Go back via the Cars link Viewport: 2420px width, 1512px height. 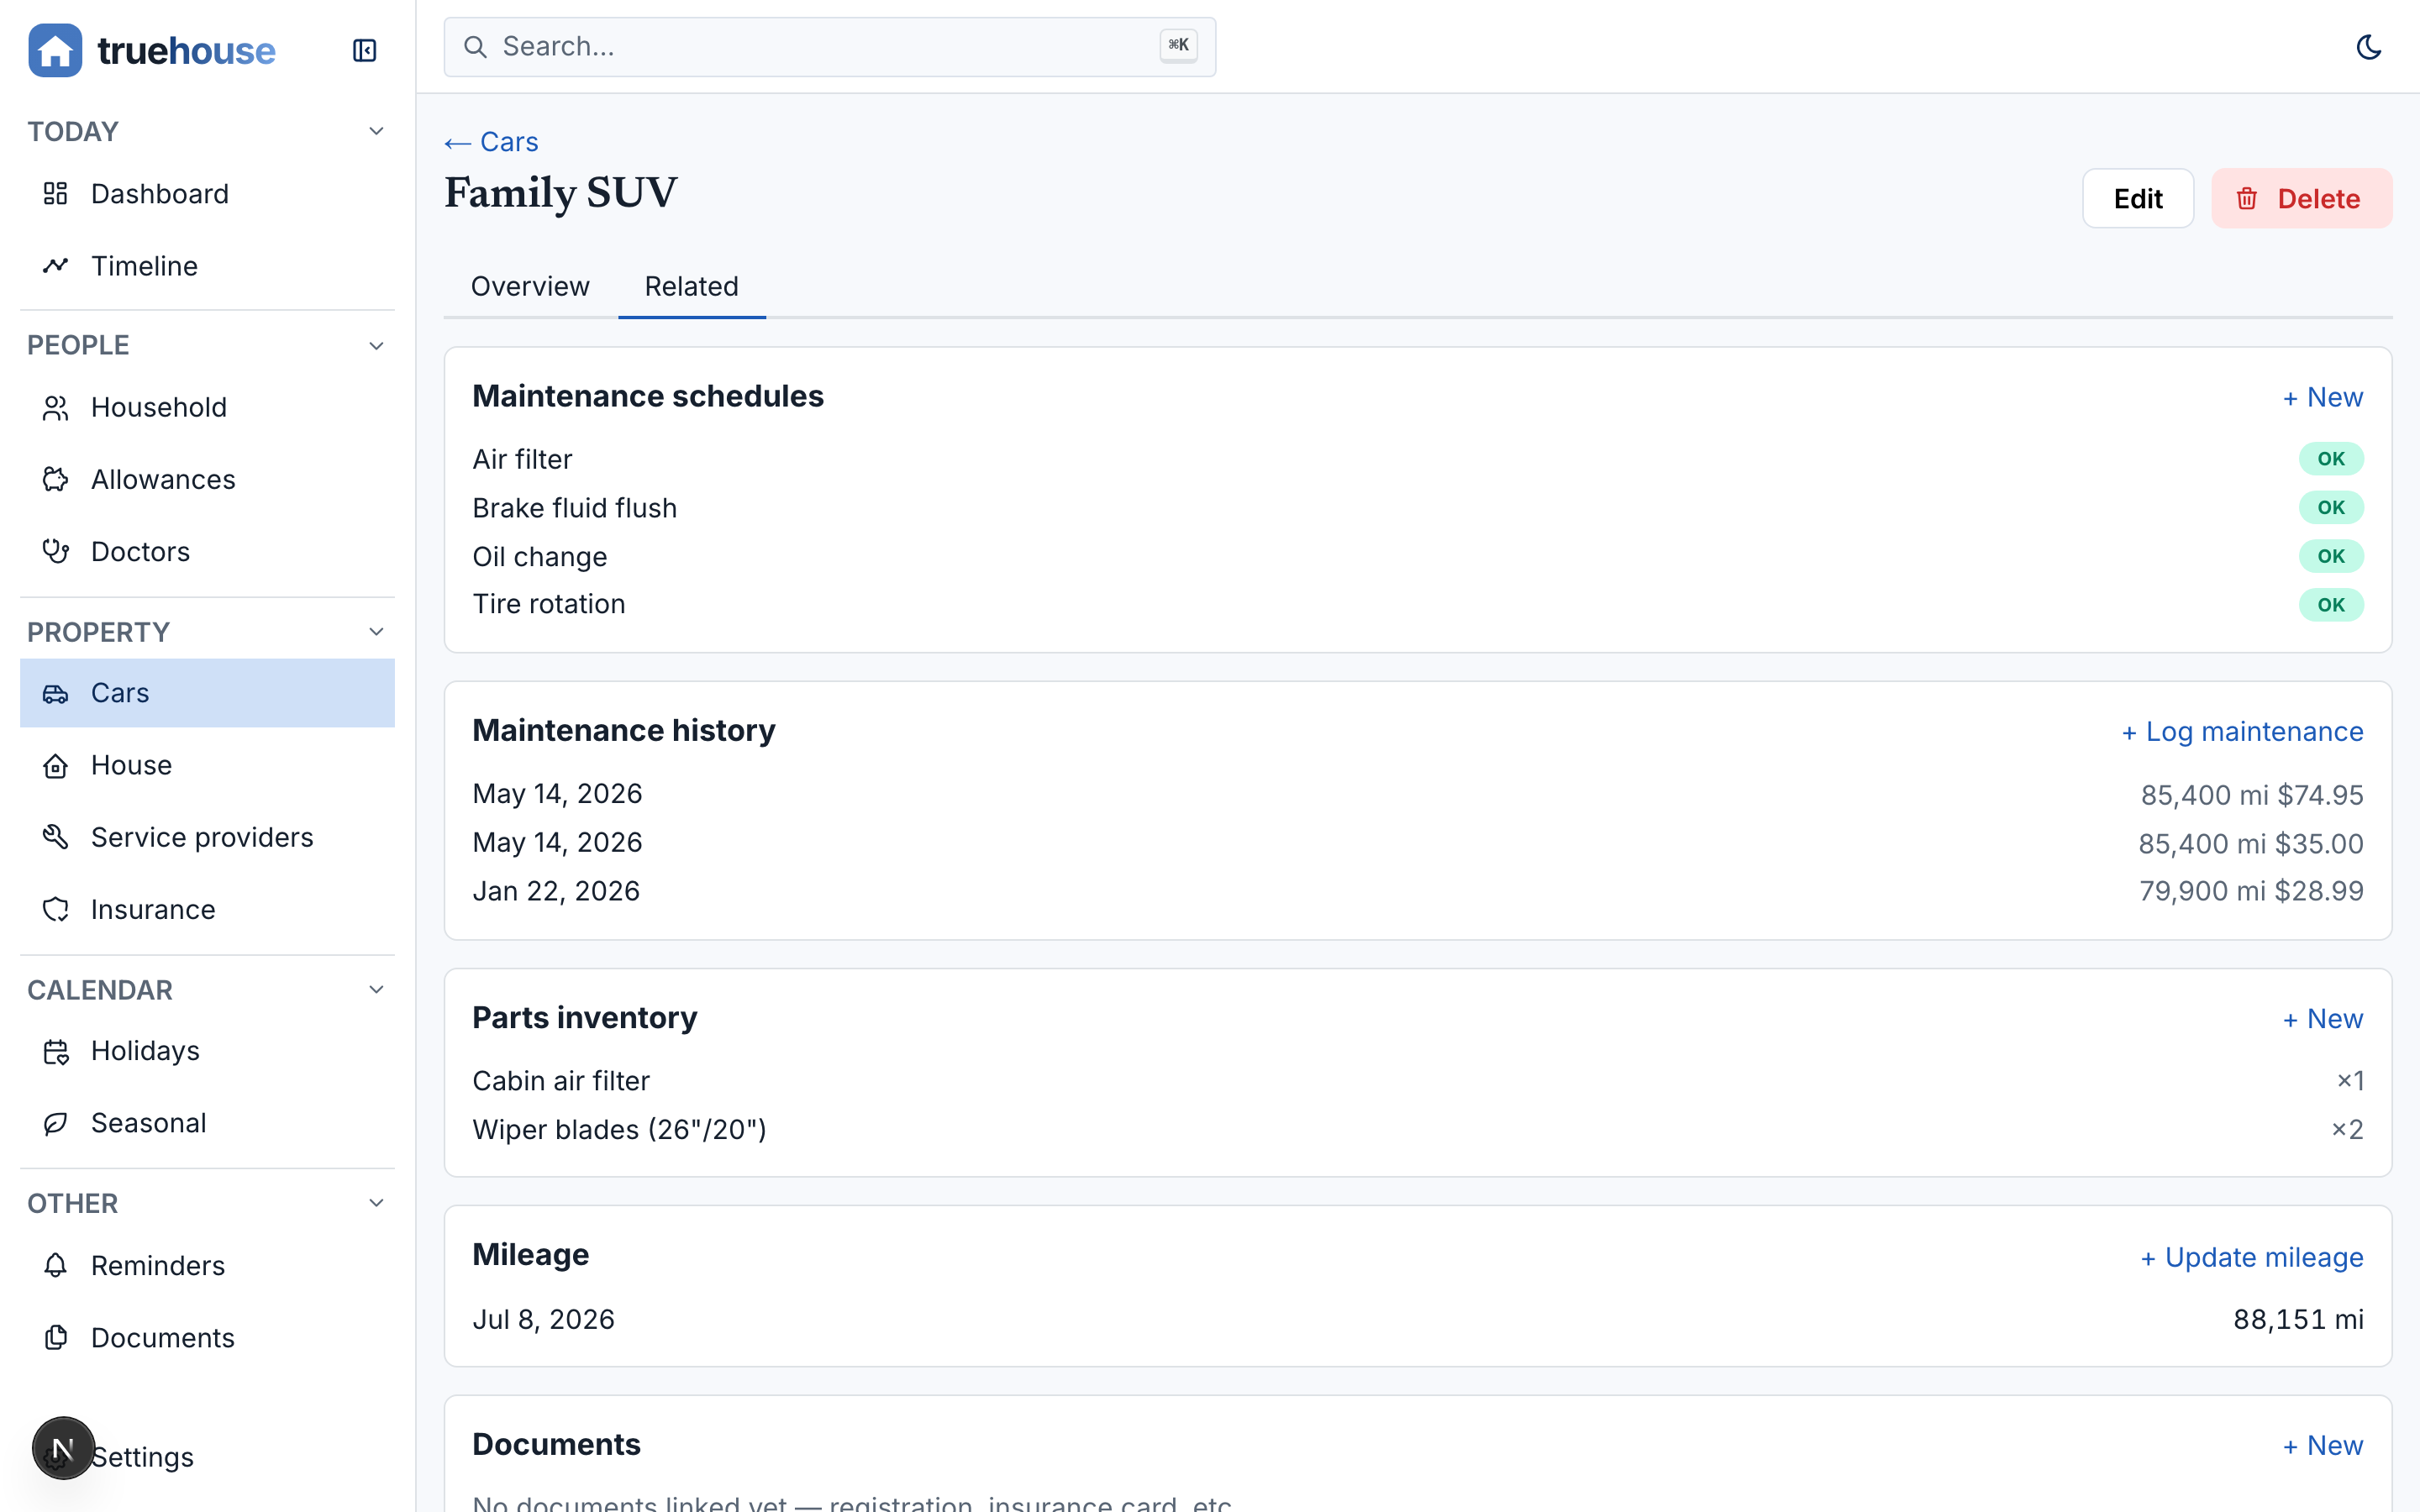coord(491,142)
